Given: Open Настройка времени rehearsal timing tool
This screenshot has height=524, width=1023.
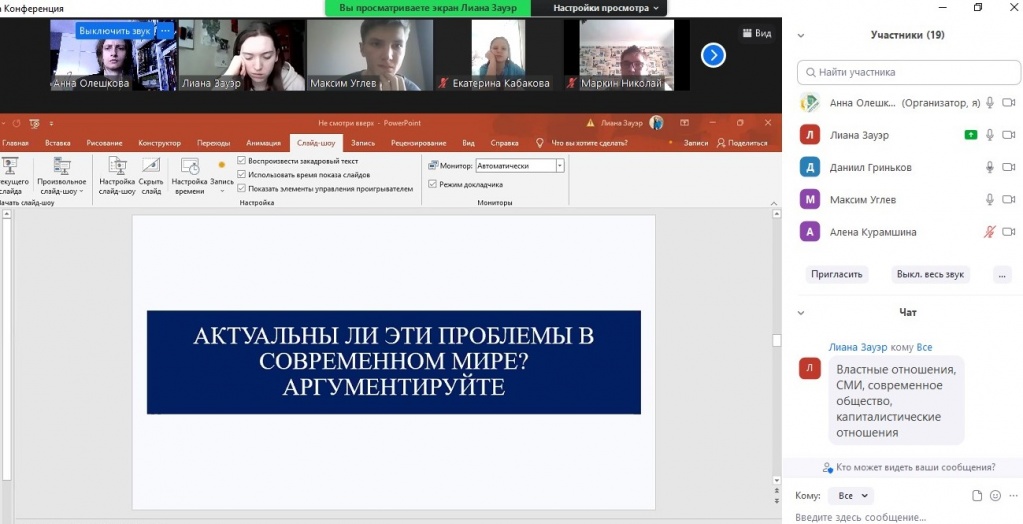Looking at the screenshot, I should coord(189,168).
